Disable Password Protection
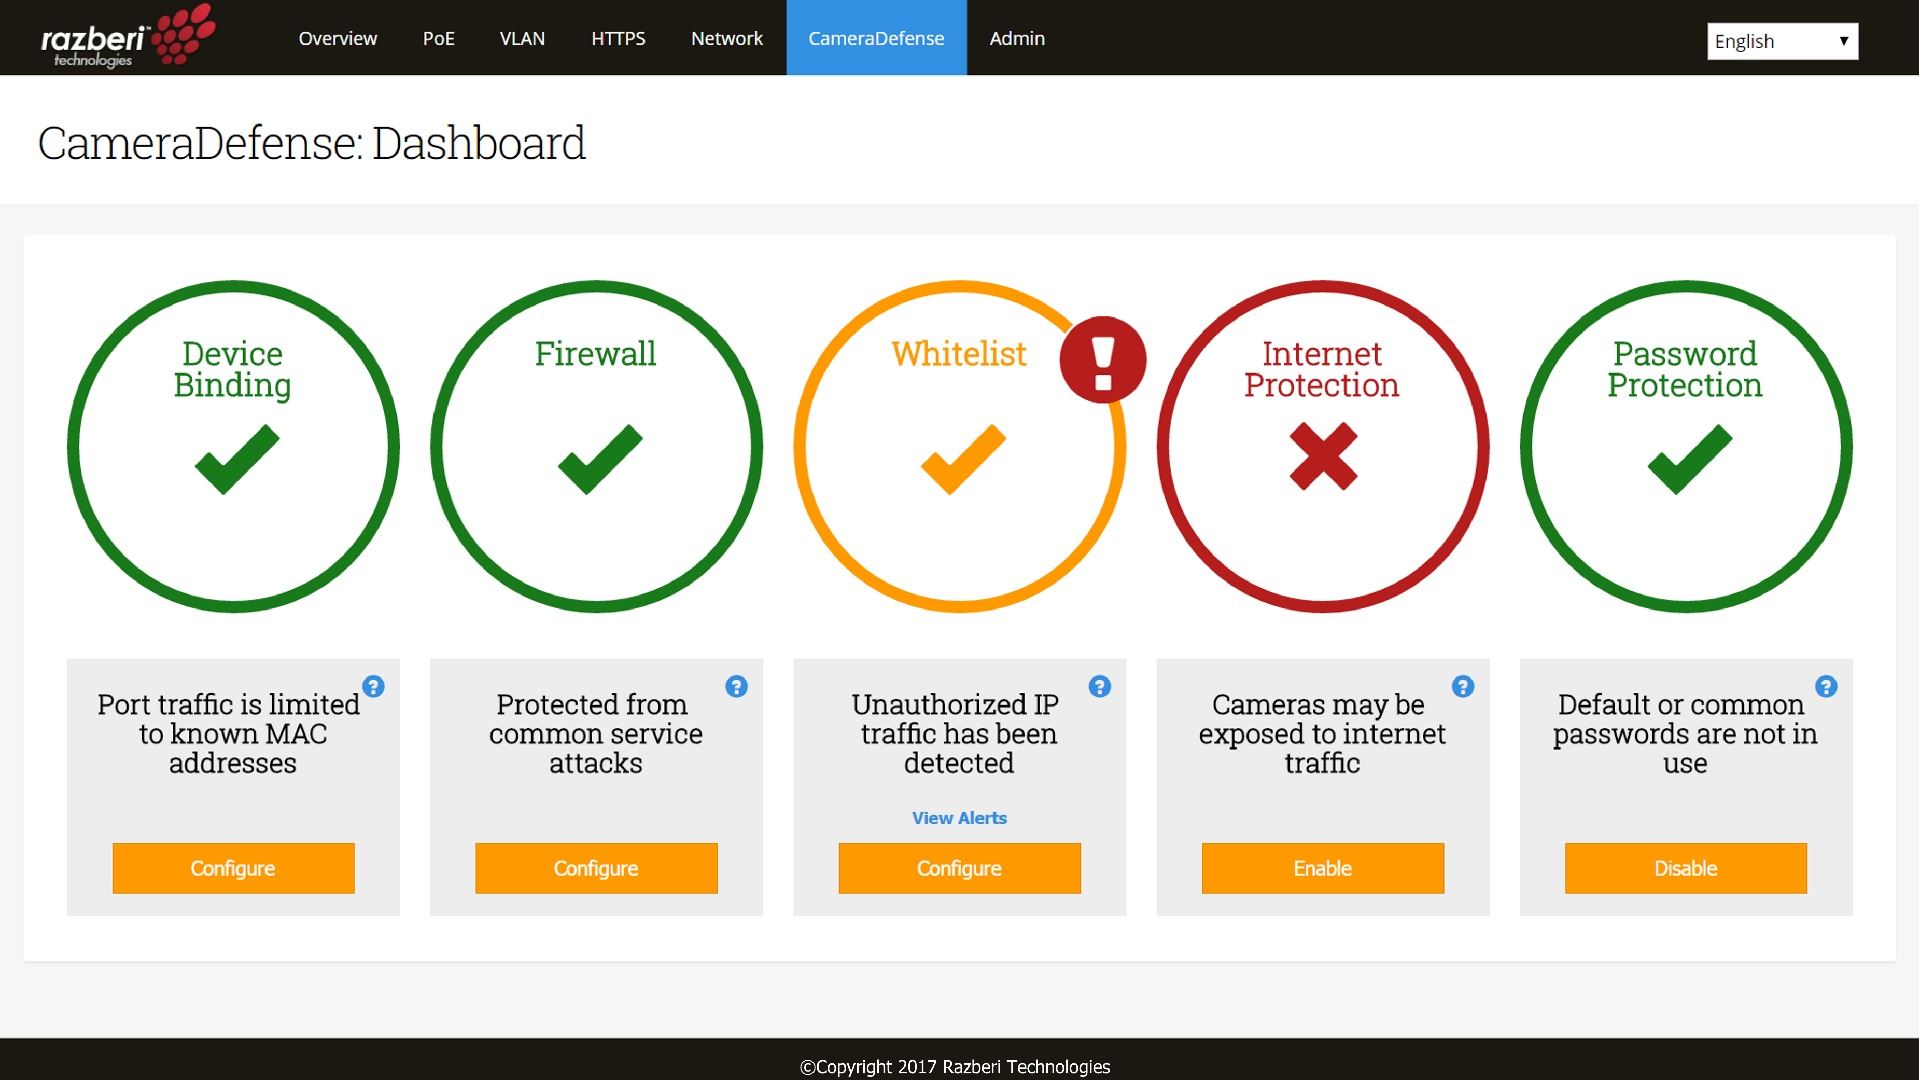 pyautogui.click(x=1685, y=868)
